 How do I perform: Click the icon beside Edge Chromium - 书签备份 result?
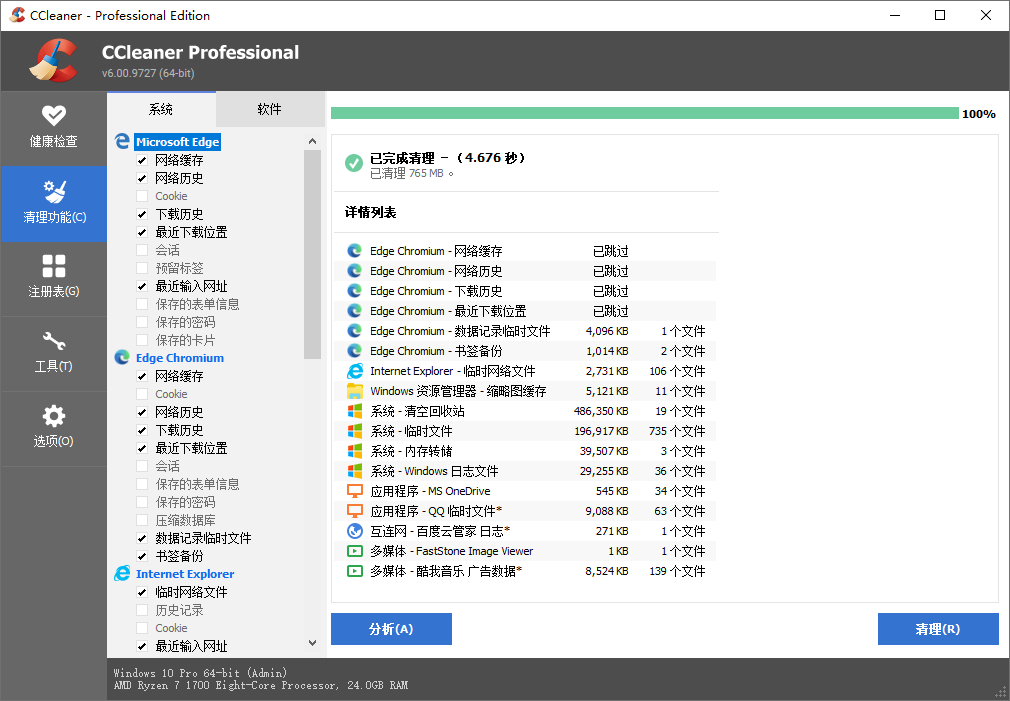coord(354,350)
